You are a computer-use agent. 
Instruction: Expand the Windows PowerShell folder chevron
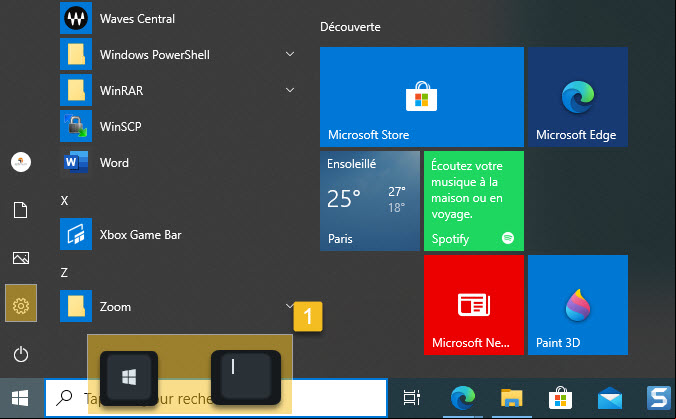(x=290, y=54)
